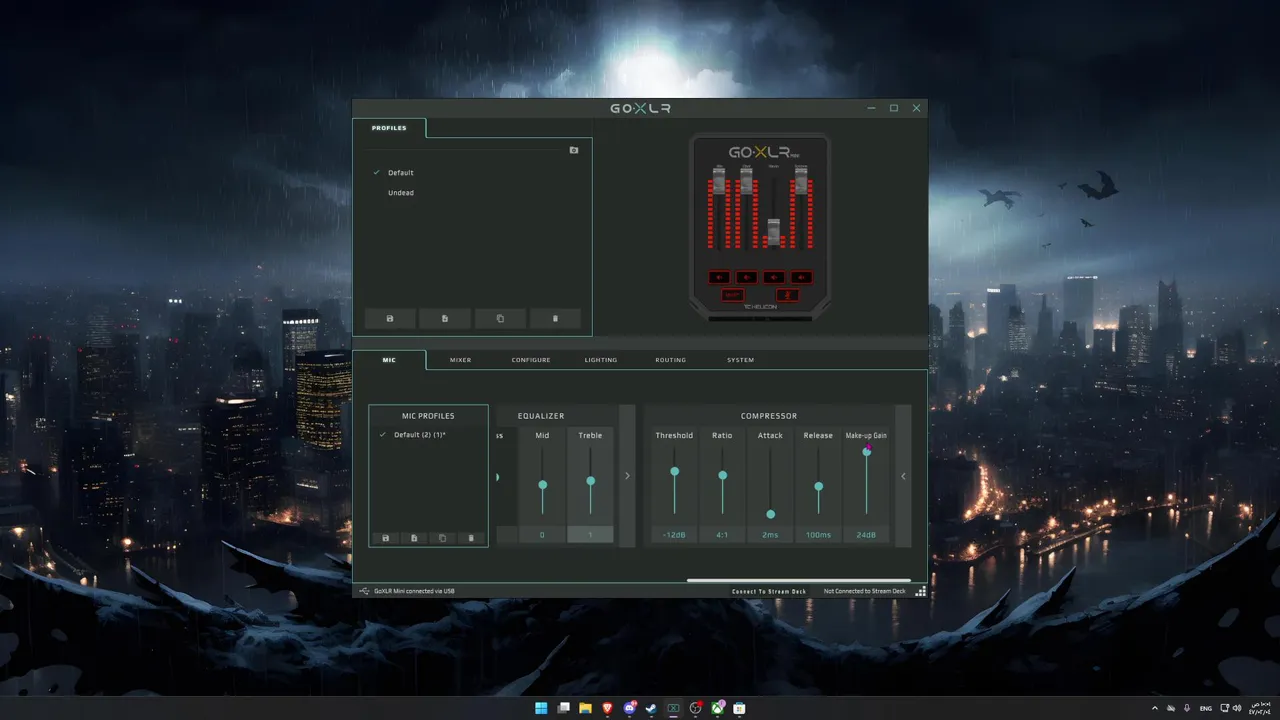The image size is (1280, 720).
Task: Click the Mic channel mute button on device
Action: 719,277
